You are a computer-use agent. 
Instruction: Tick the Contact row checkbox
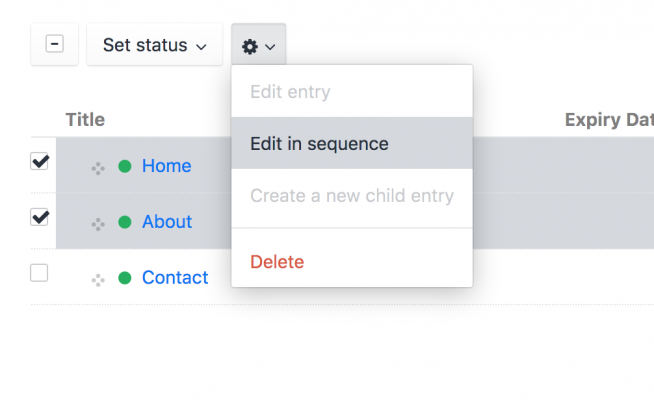(40, 273)
